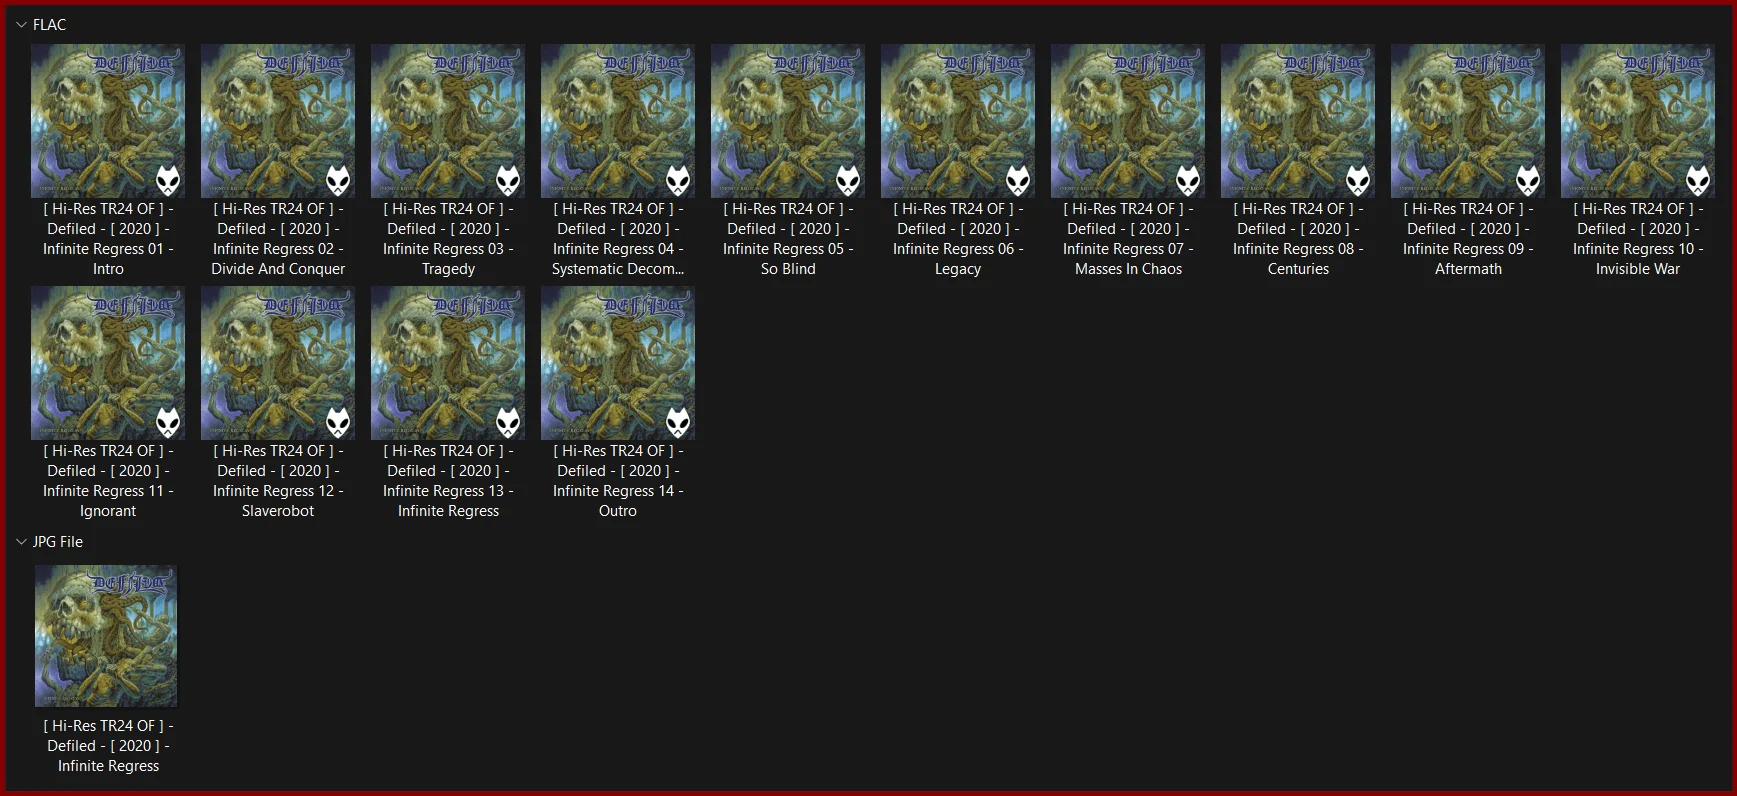Click the file name ending in "12 - Slaverobot"

click(278, 481)
